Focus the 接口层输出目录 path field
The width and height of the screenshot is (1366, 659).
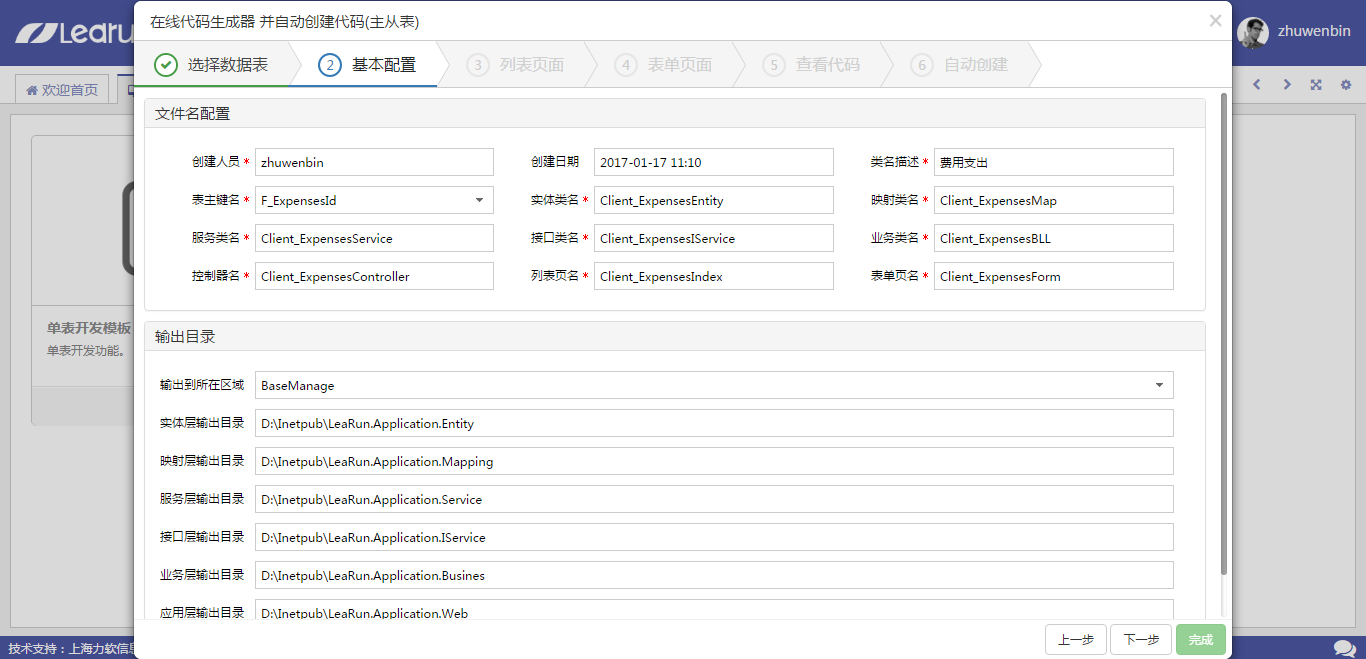pos(714,537)
